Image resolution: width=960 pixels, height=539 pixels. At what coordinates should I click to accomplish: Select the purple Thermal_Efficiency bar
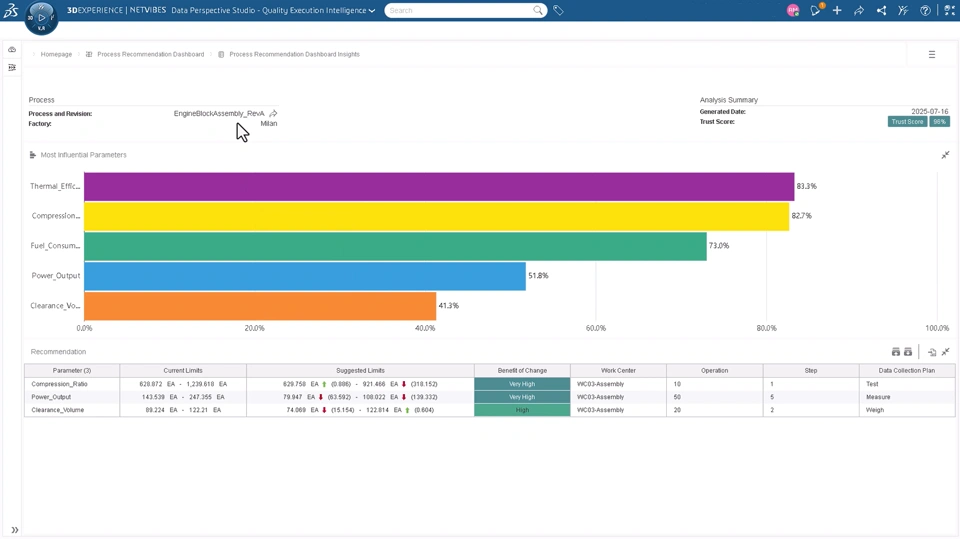[x=439, y=186]
